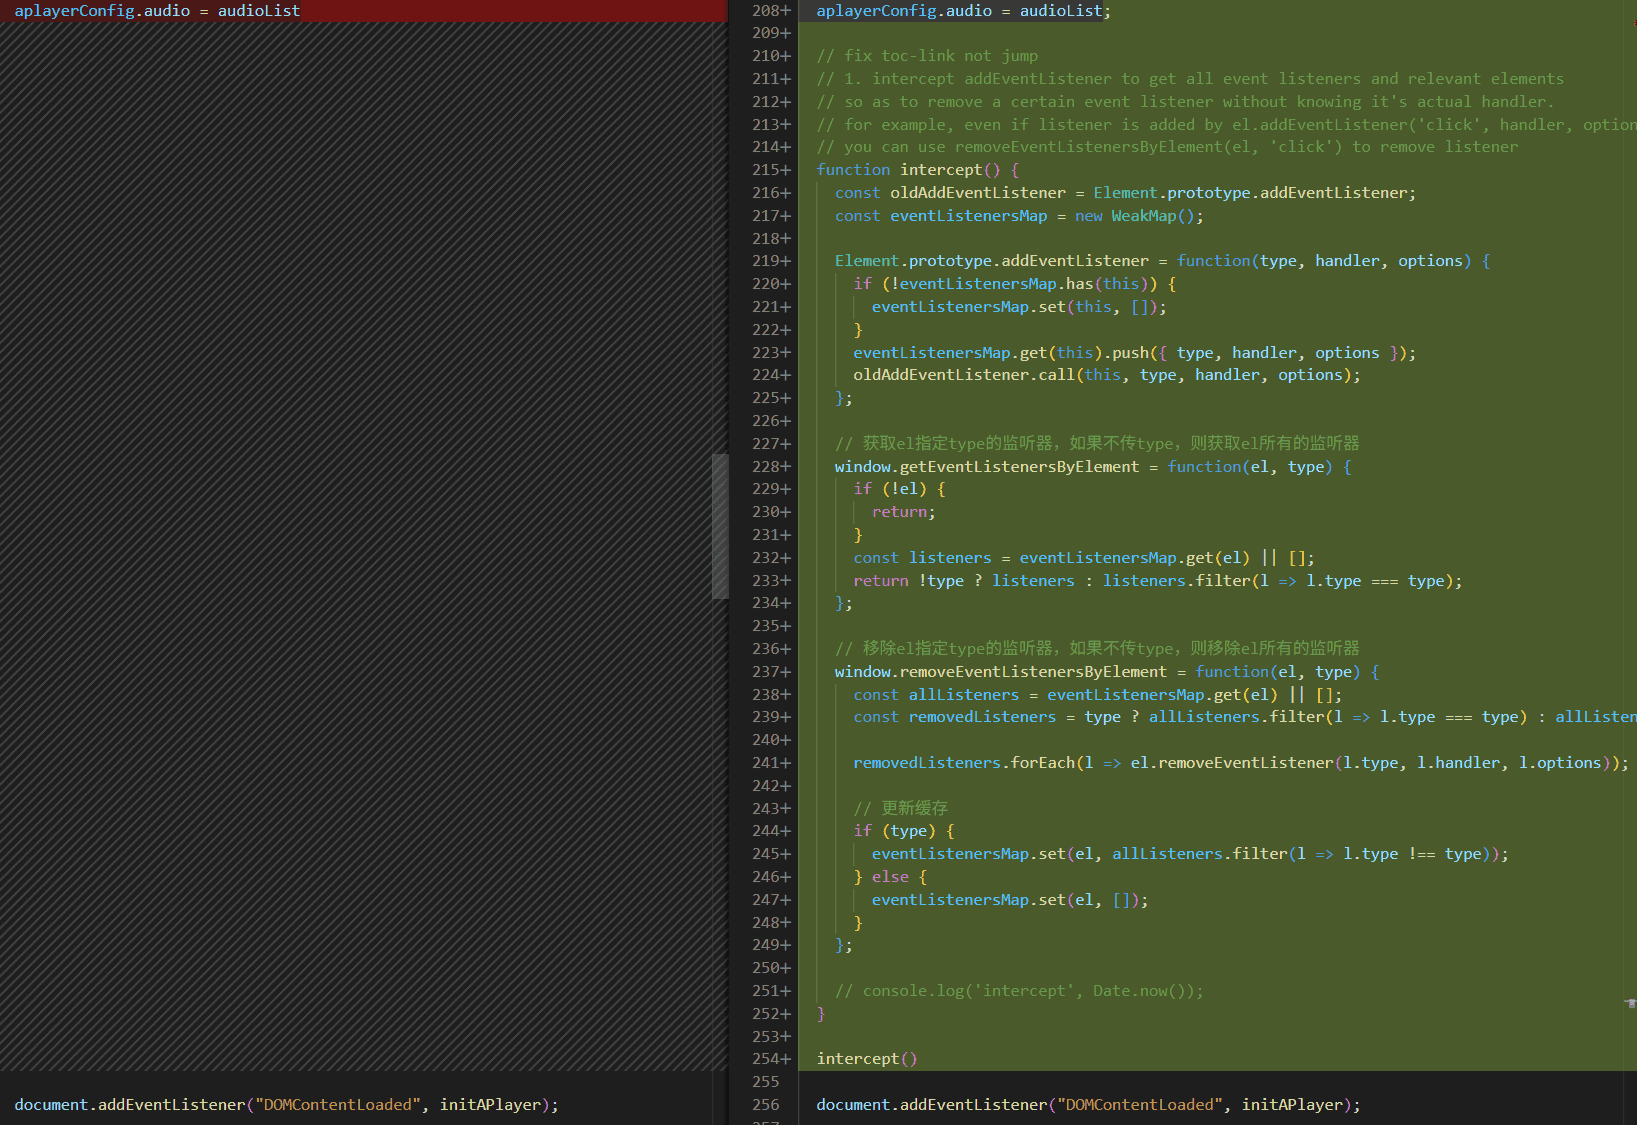Click 'eventListenersMap.set(el, []);' on line 247
This screenshot has height=1125, width=1637.
point(1009,900)
